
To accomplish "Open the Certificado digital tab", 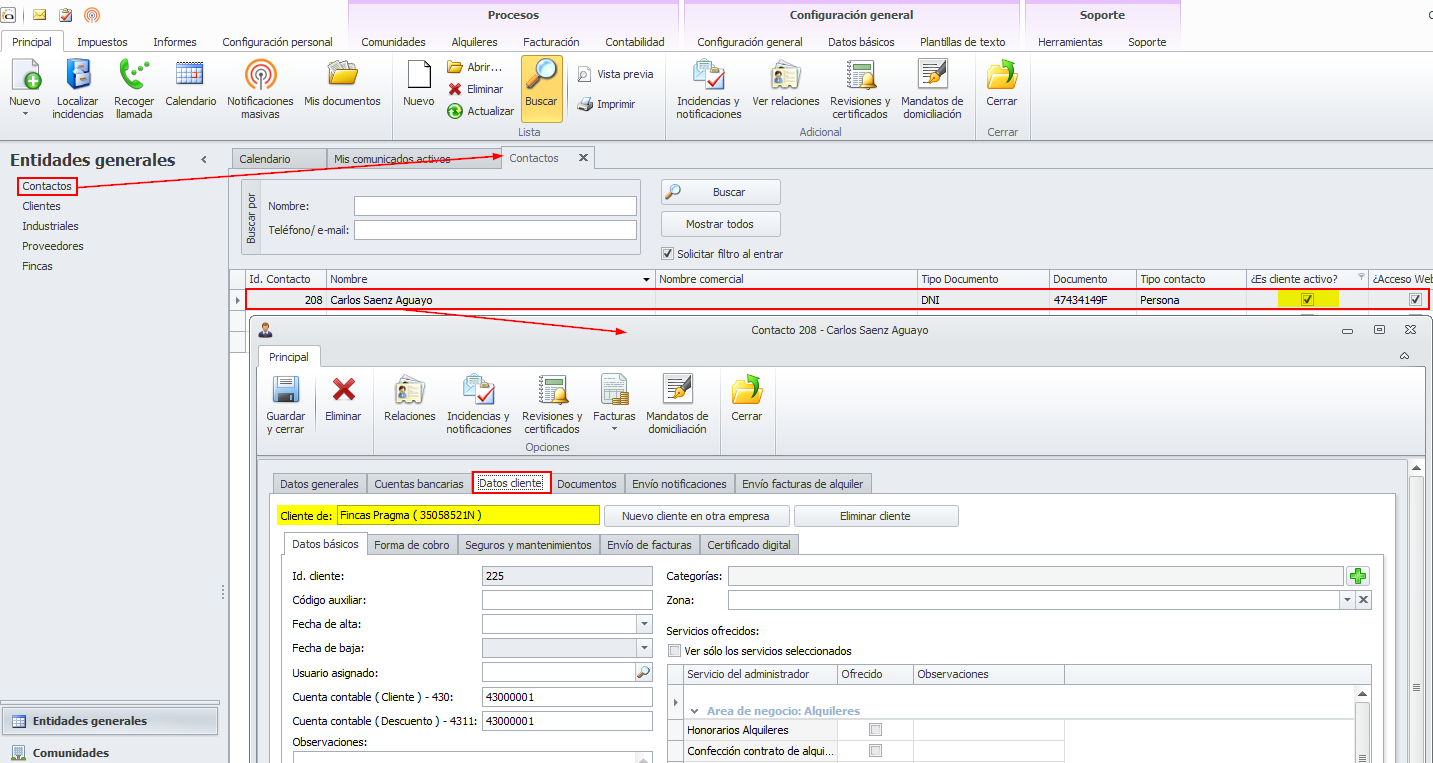I will (749, 545).
